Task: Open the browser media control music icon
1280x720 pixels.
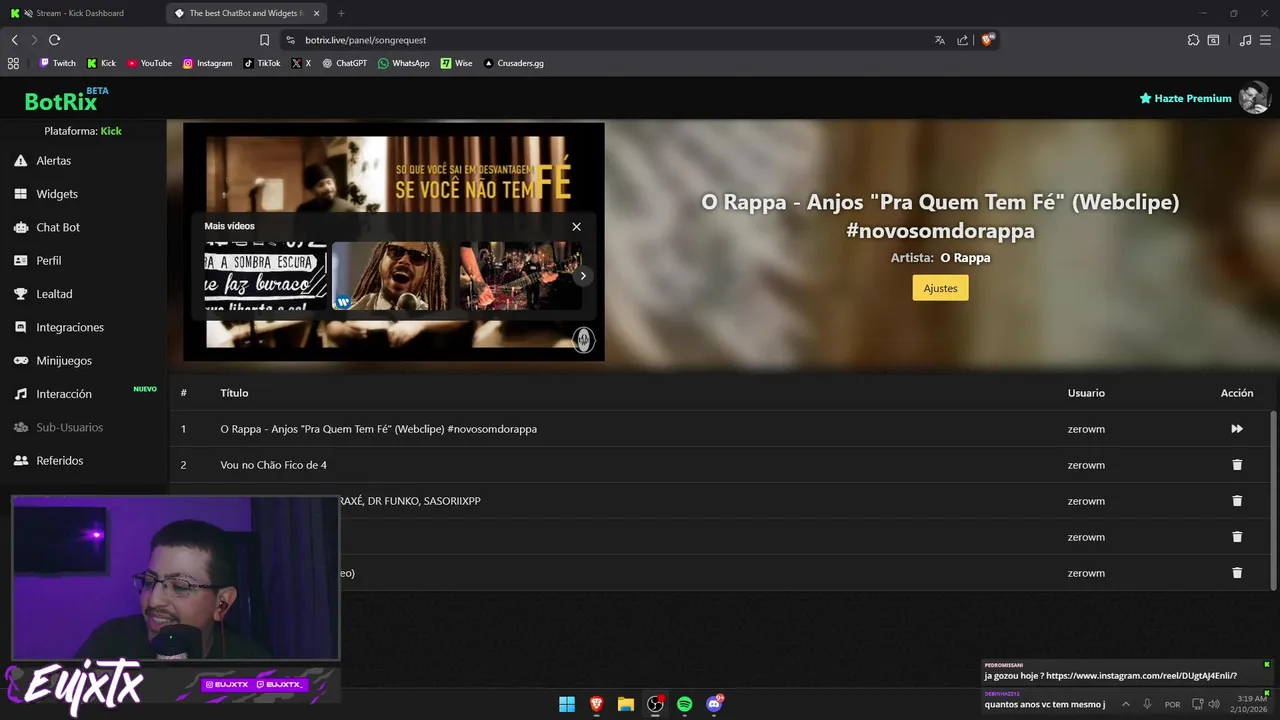Action: [1245, 40]
